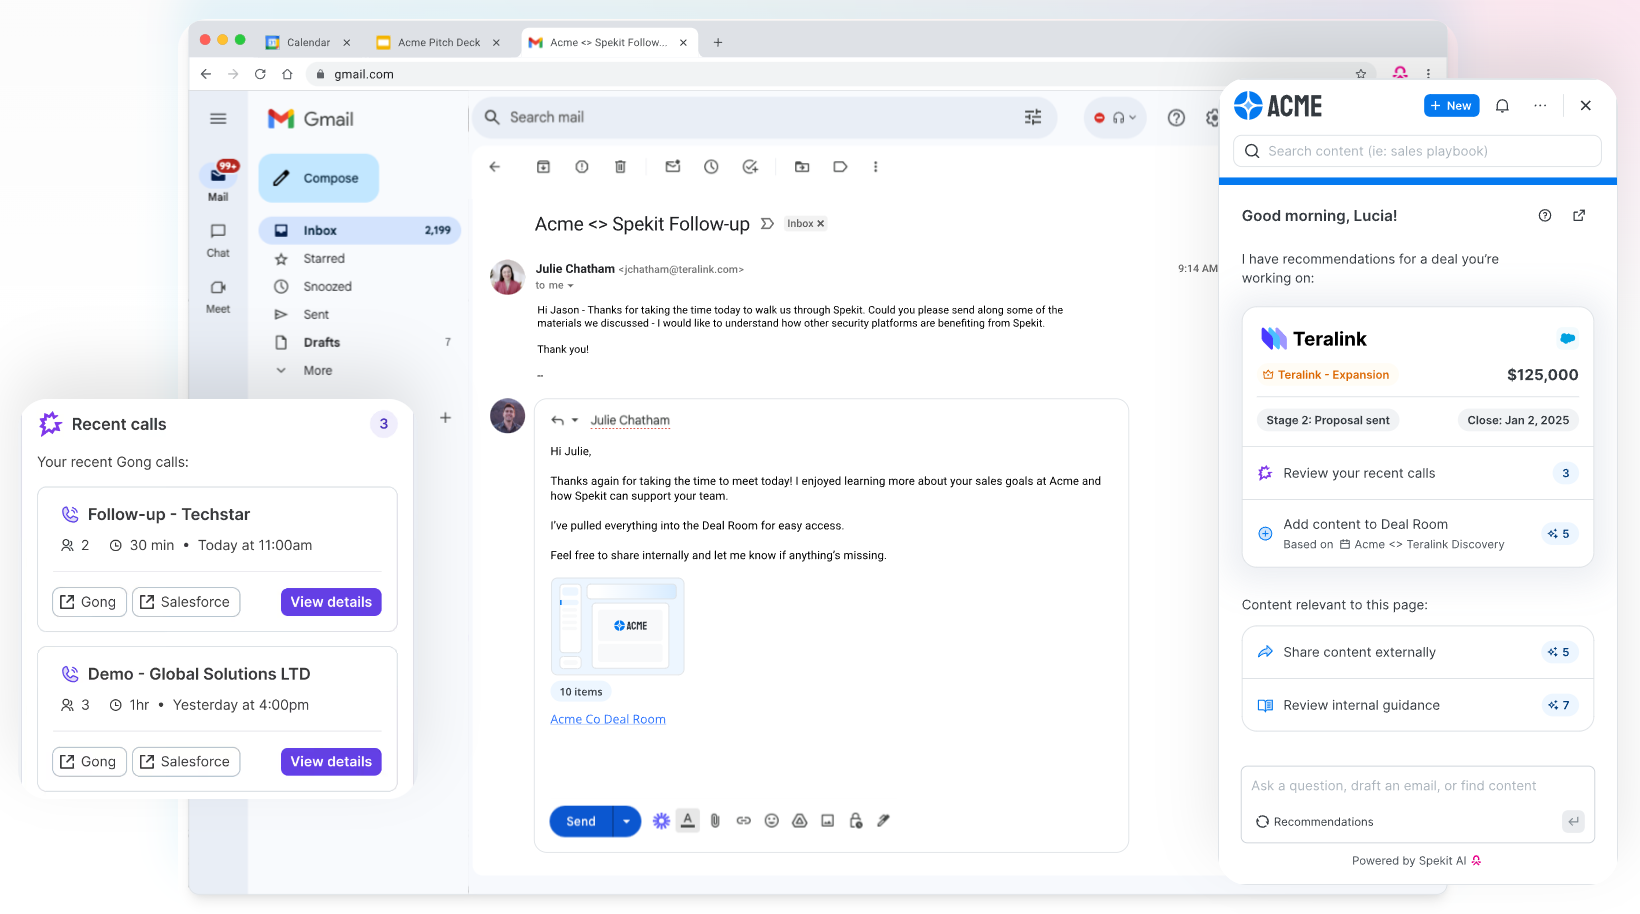The width and height of the screenshot is (1640, 914).
Task: Open Acme panel in external window icon
Action: [x=1579, y=216]
